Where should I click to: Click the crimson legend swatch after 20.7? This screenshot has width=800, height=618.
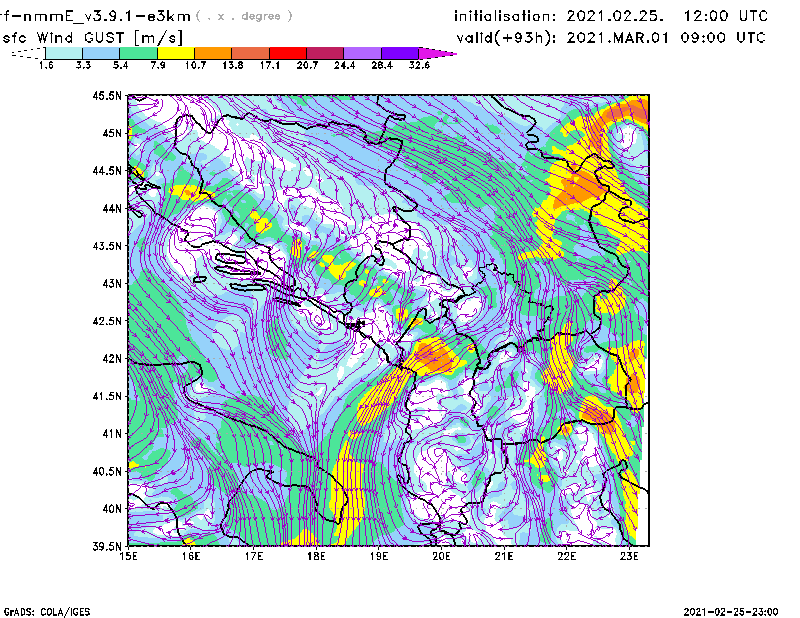click(325, 53)
